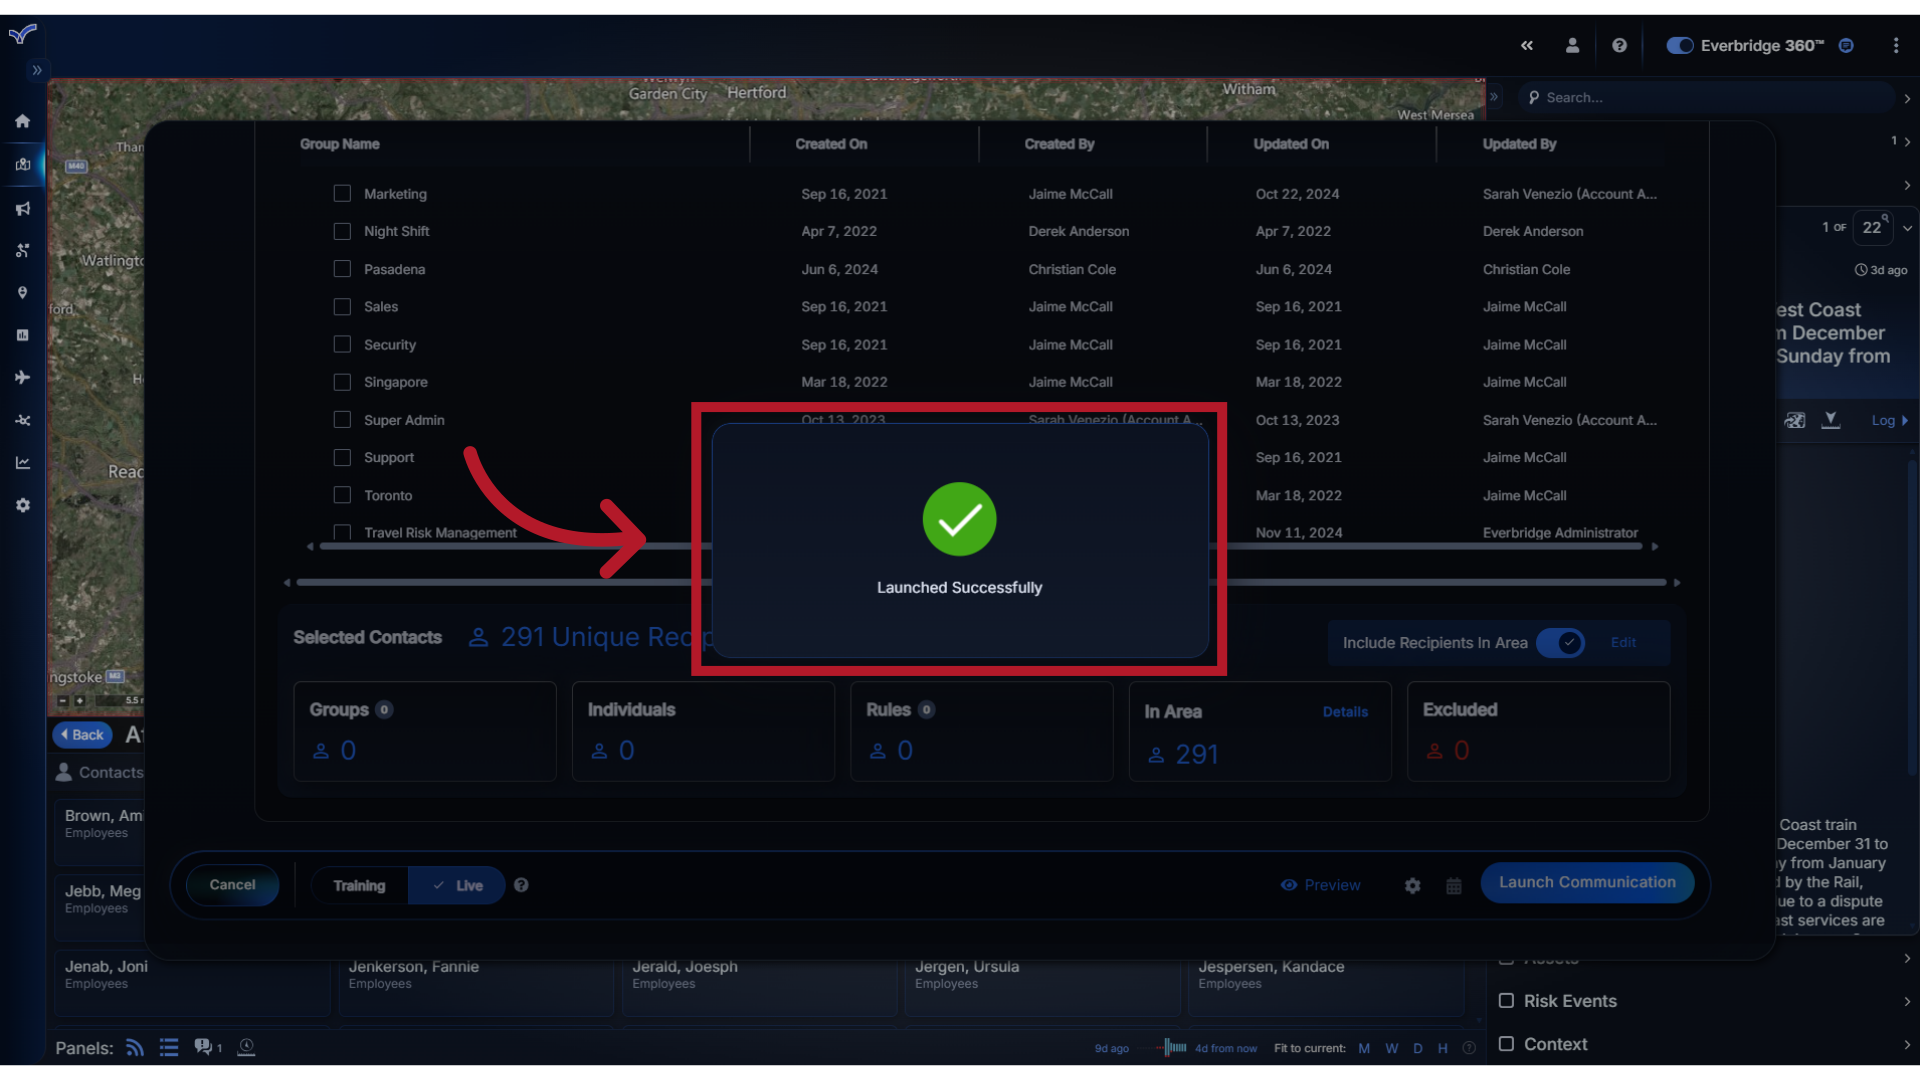Image resolution: width=1920 pixels, height=1080 pixels.
Task: Click the map layers icon beside Log
Action: [1795, 420]
